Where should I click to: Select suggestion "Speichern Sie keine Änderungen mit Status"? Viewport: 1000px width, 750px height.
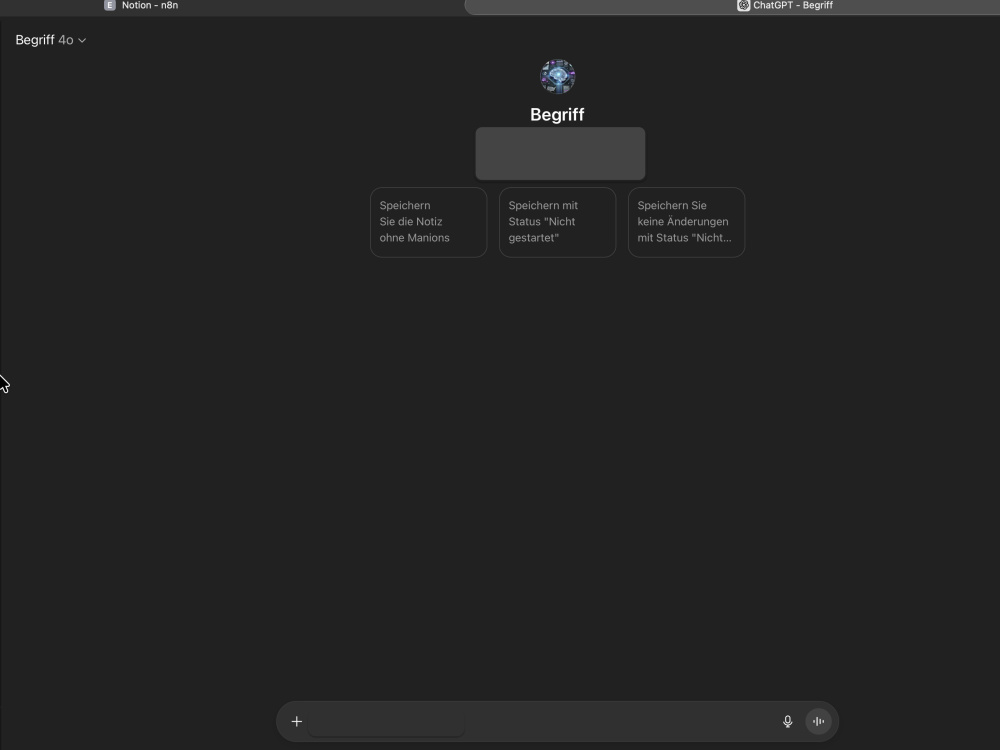click(x=686, y=222)
